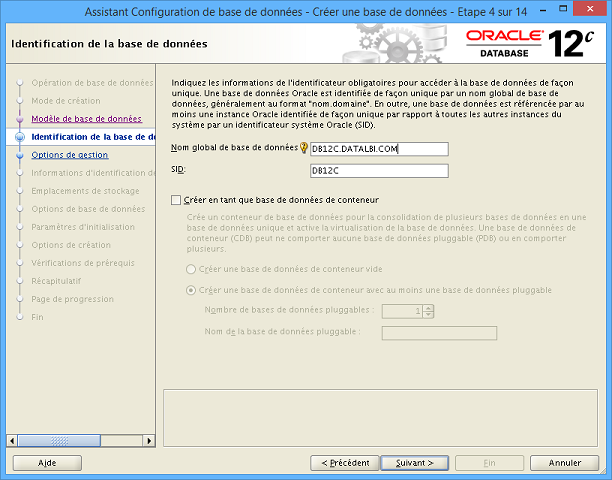
Task: Close the assistant window
Action: (591, 9)
